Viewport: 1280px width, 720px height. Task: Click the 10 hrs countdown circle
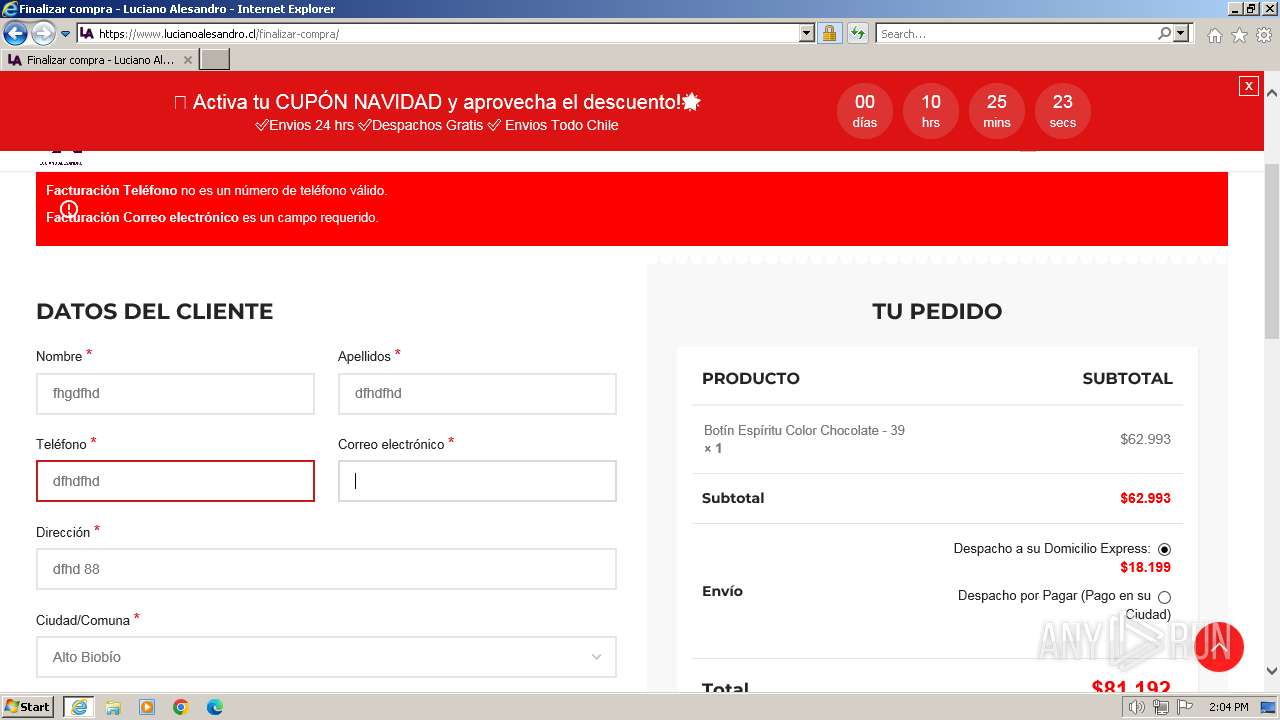931,111
